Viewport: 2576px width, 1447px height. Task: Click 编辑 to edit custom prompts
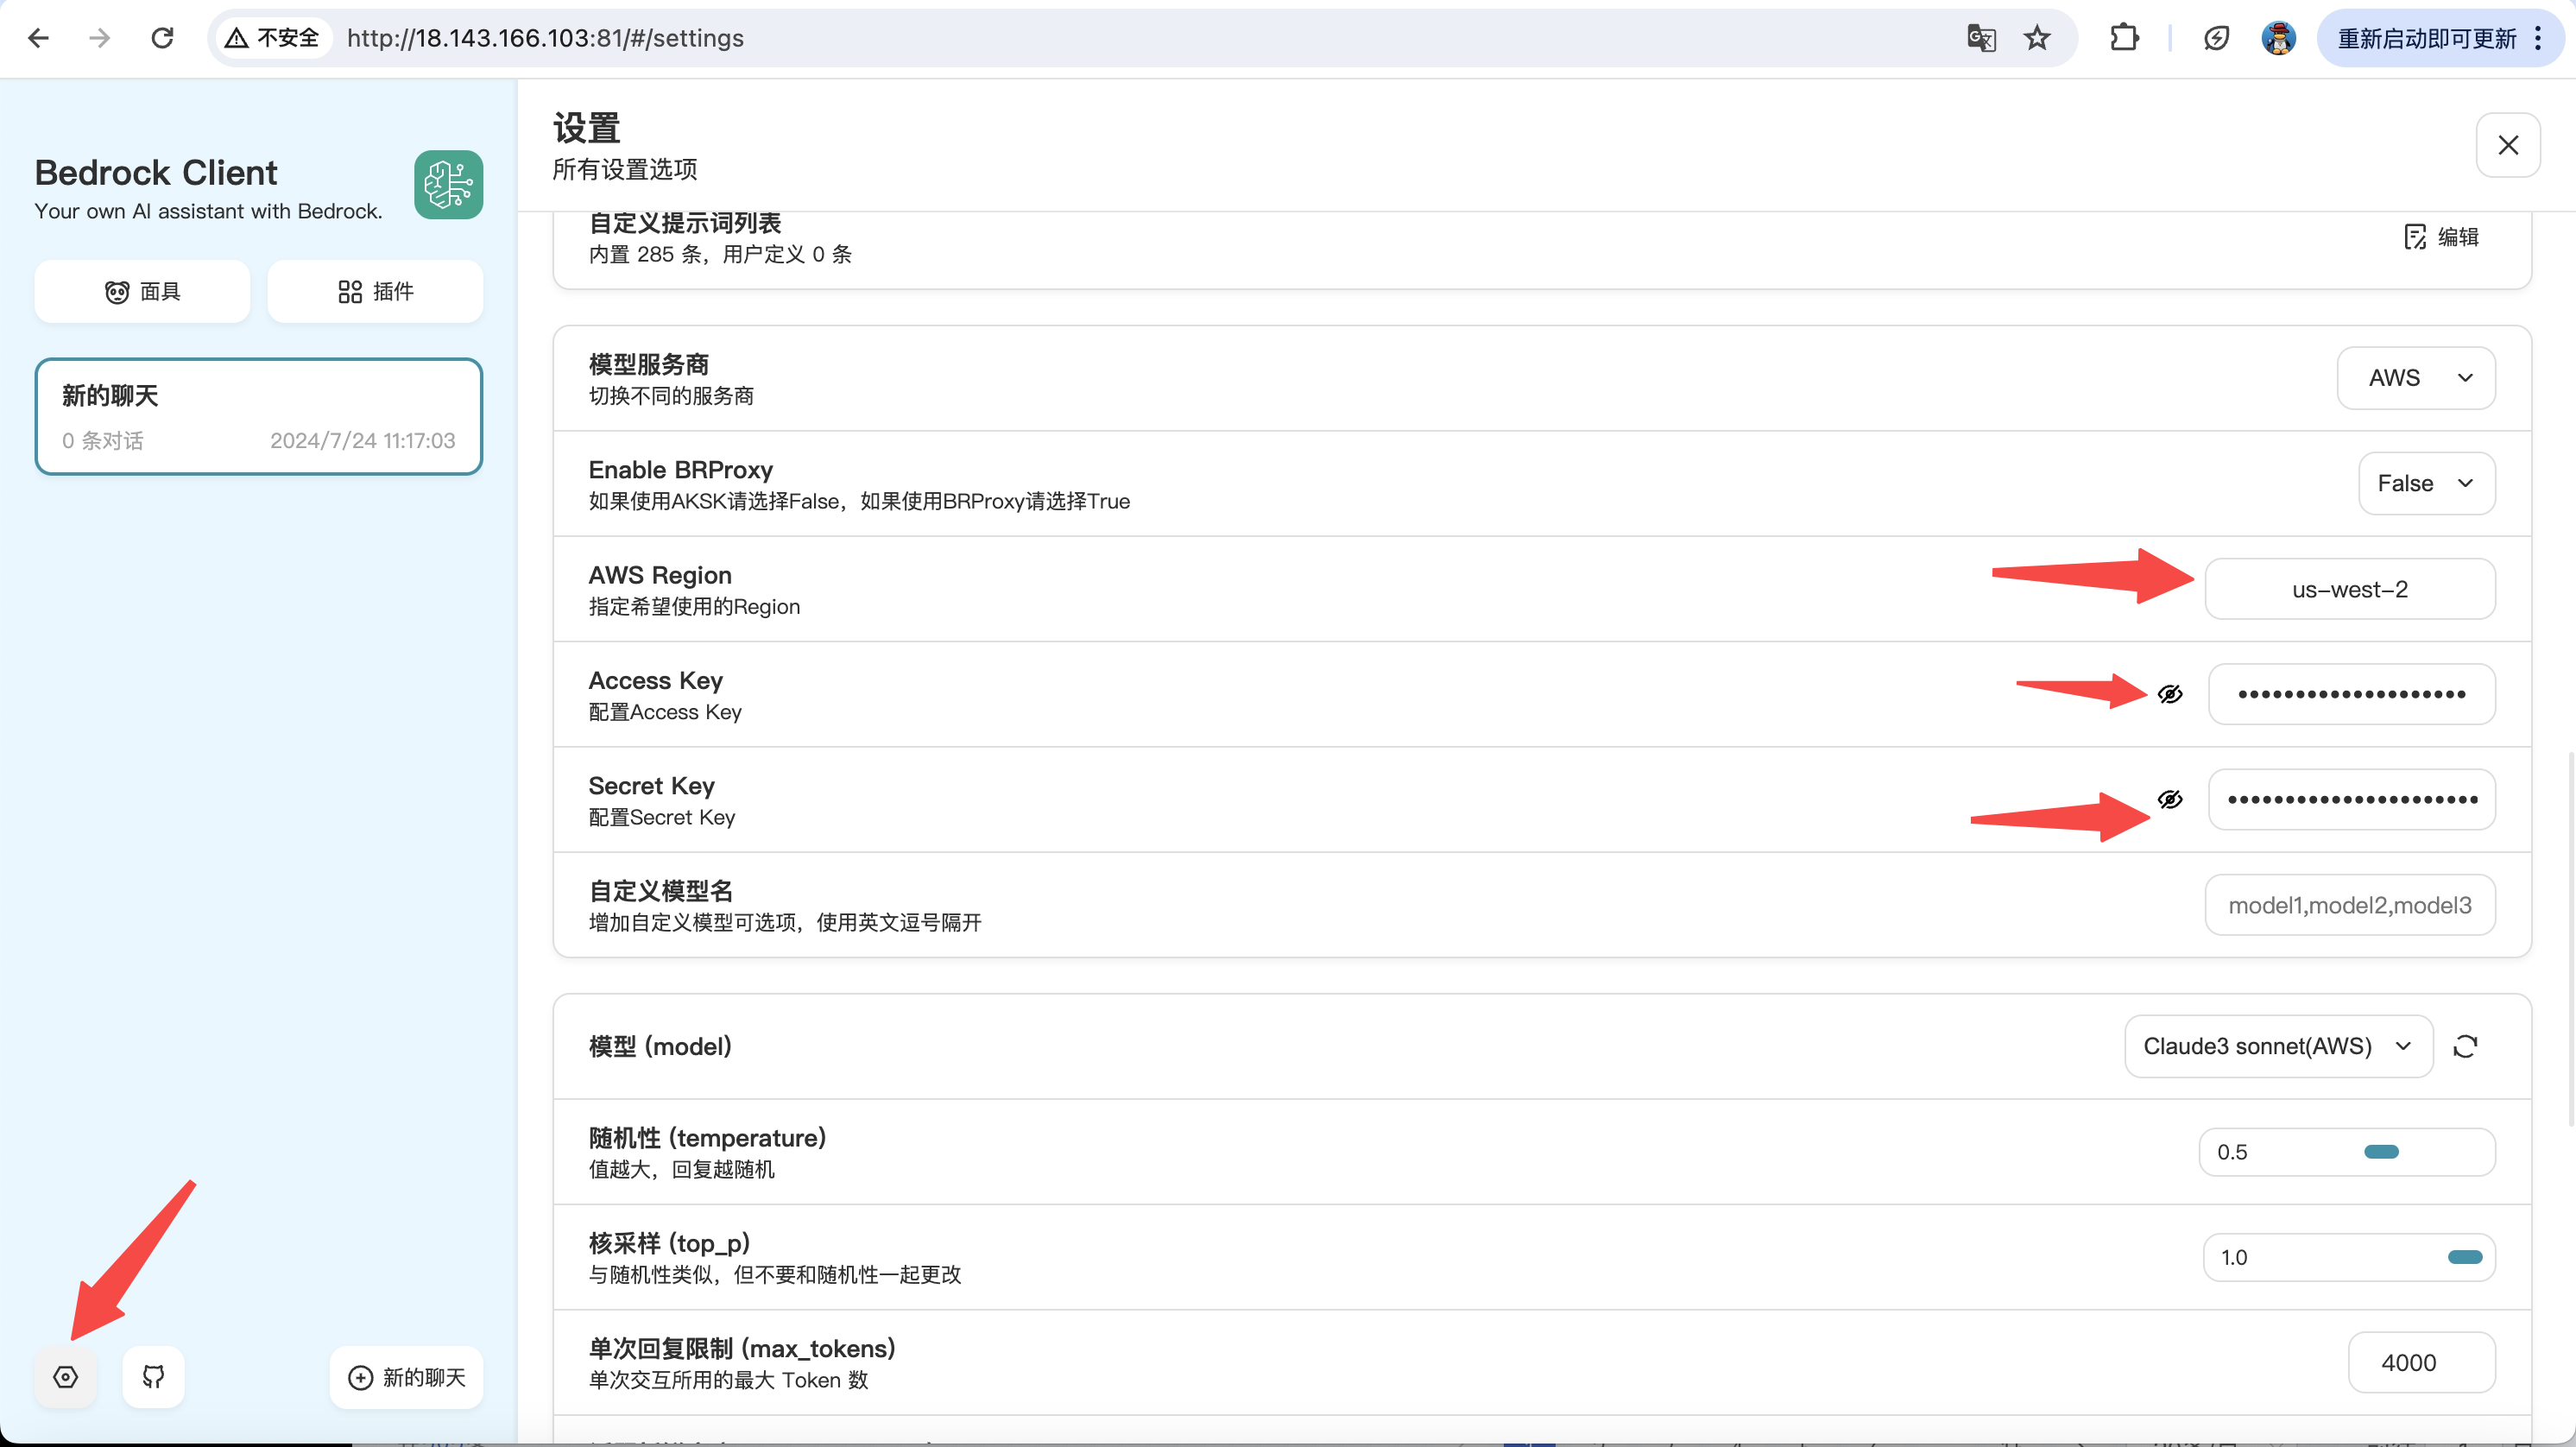(x=2441, y=237)
